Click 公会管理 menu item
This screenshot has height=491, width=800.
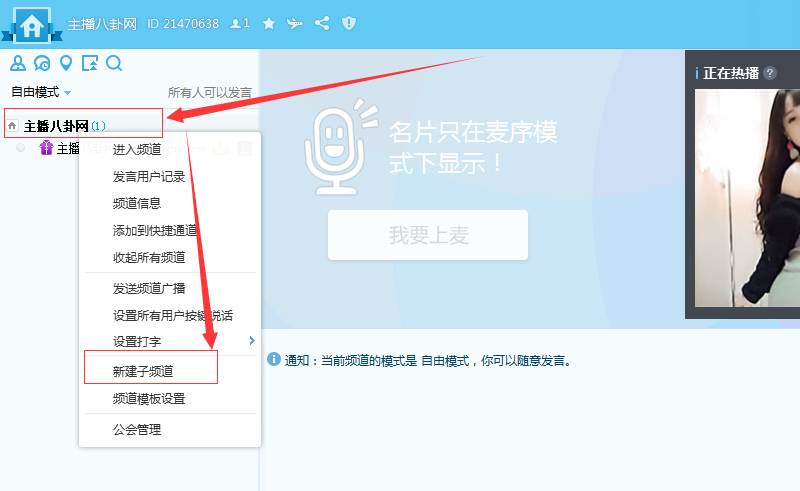tap(137, 430)
